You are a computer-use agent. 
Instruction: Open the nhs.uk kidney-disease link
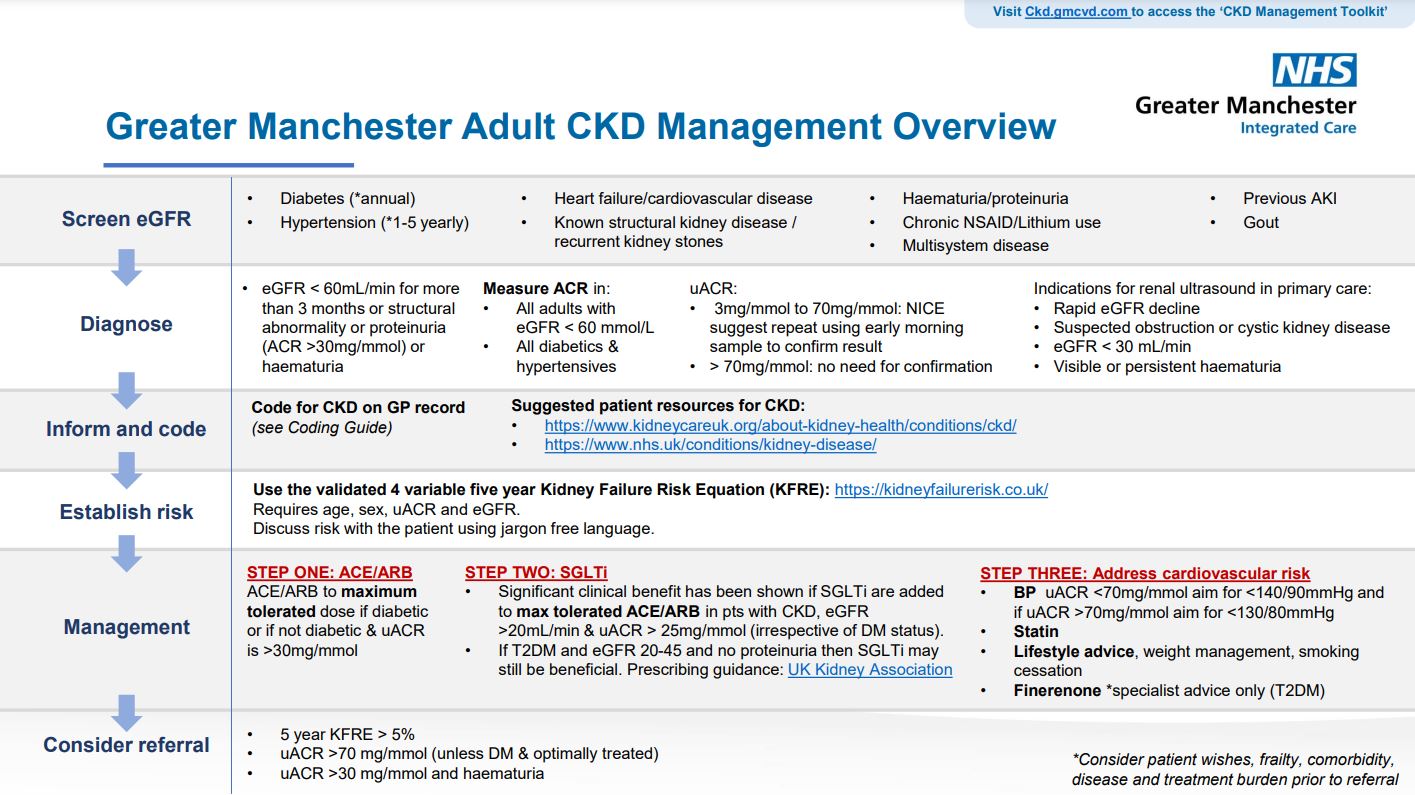point(710,445)
